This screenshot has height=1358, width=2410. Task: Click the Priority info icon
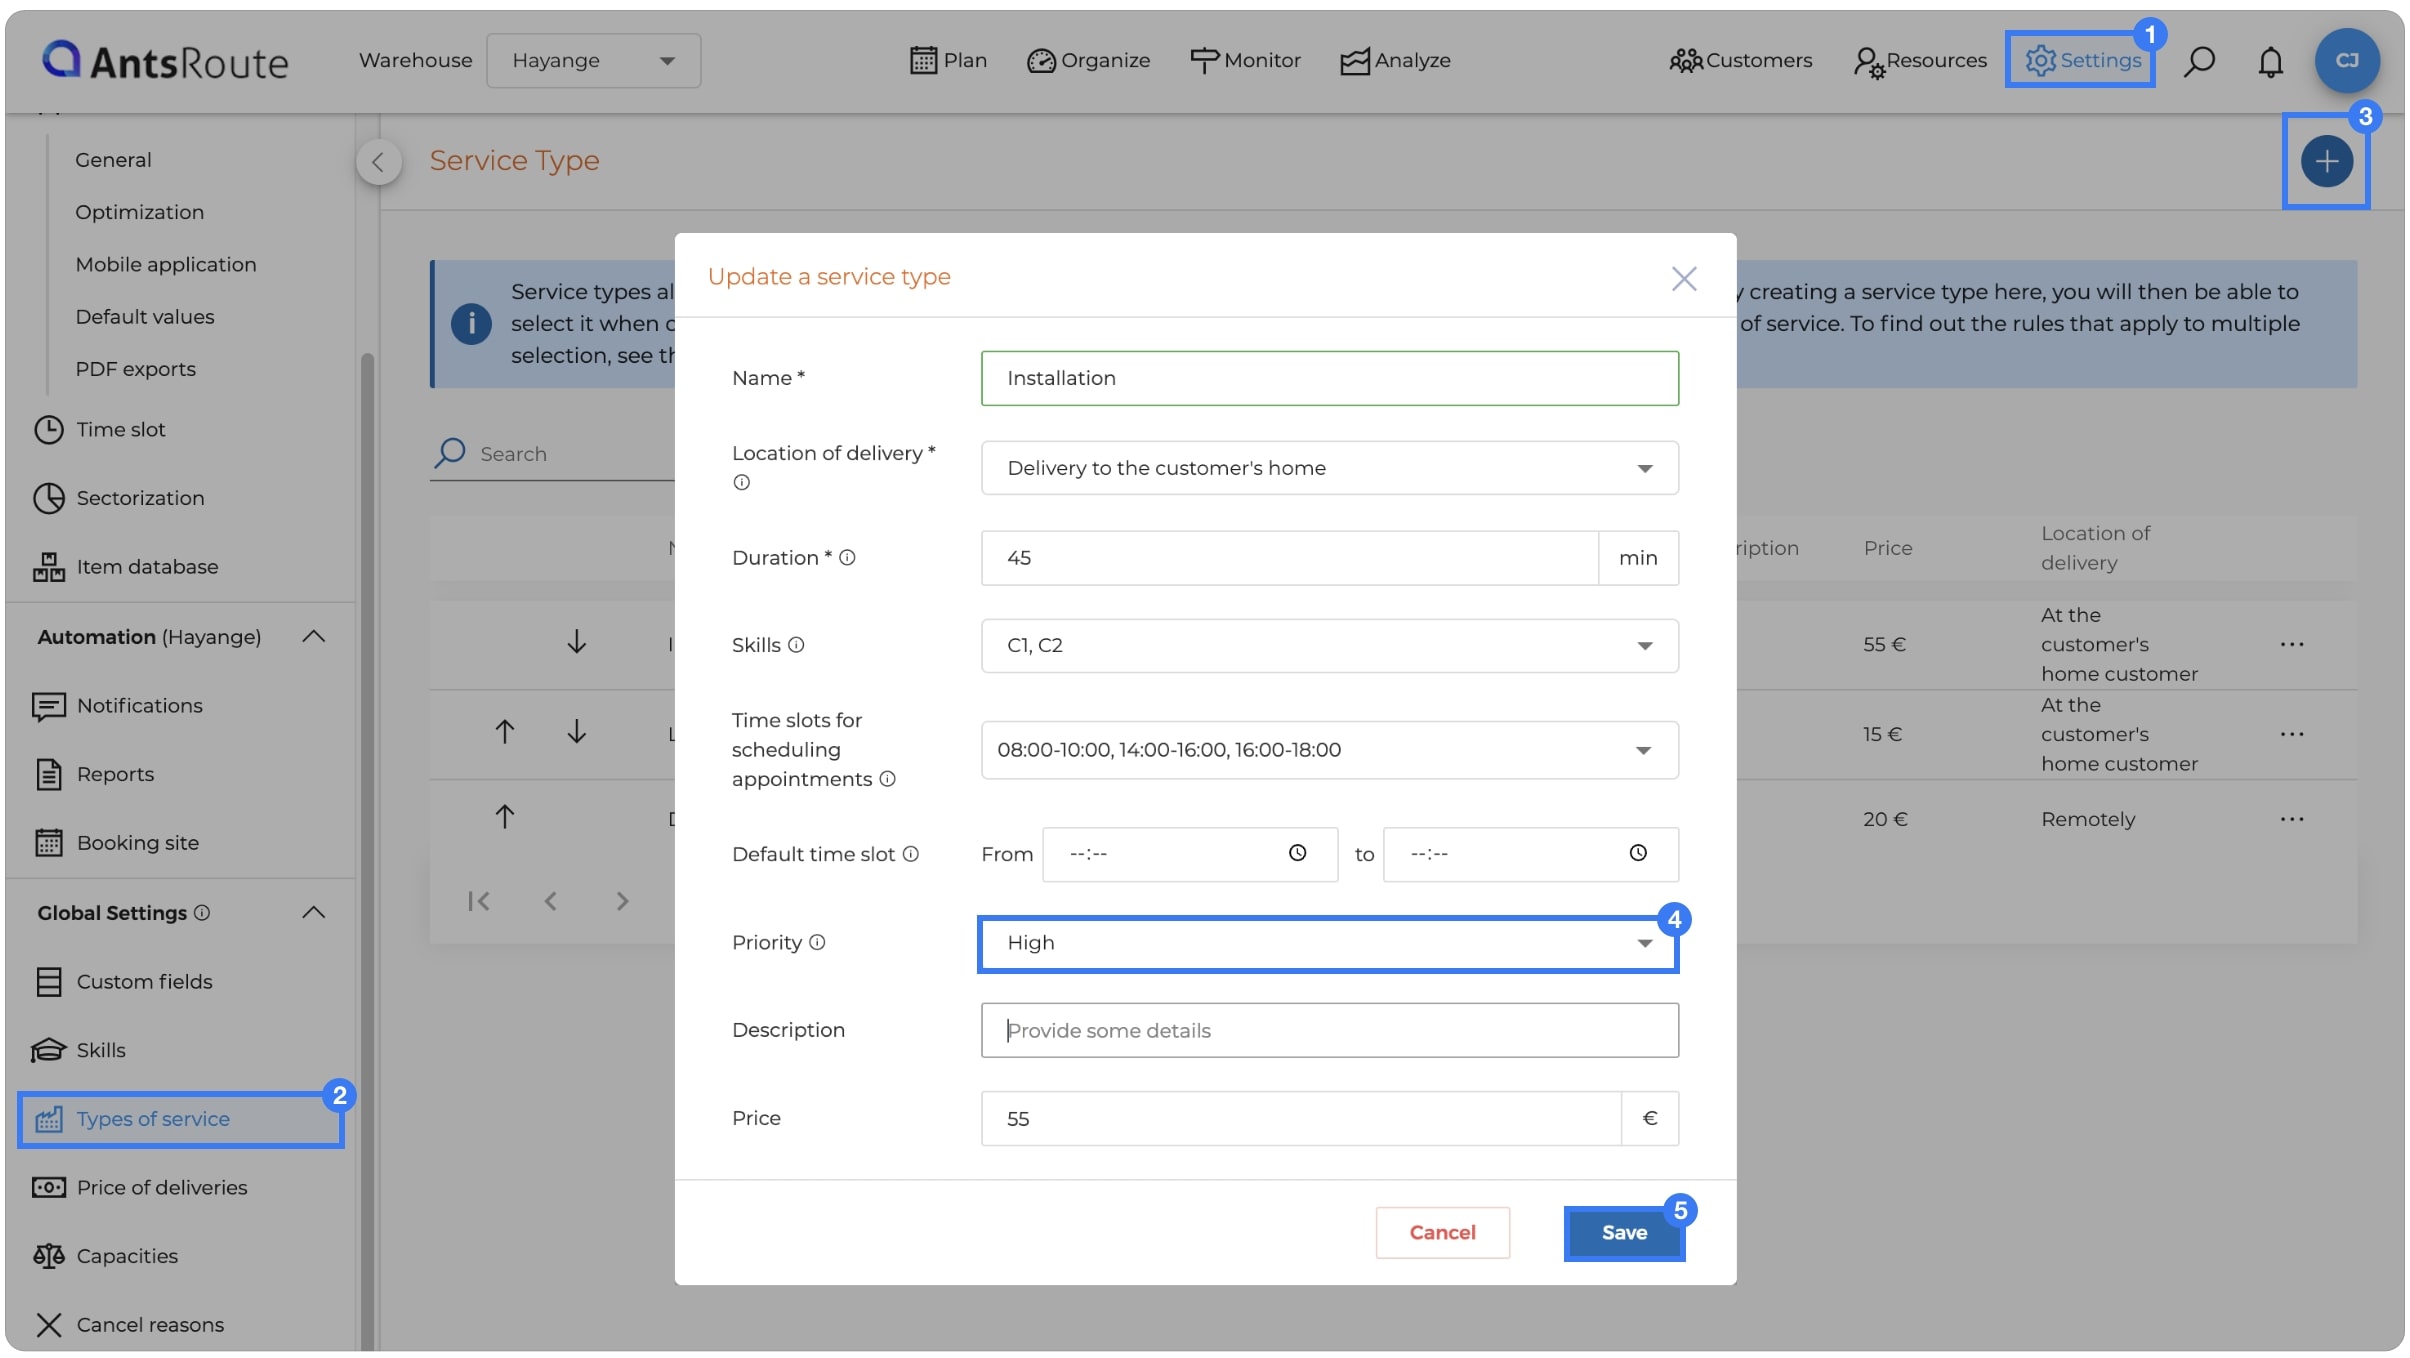click(817, 942)
